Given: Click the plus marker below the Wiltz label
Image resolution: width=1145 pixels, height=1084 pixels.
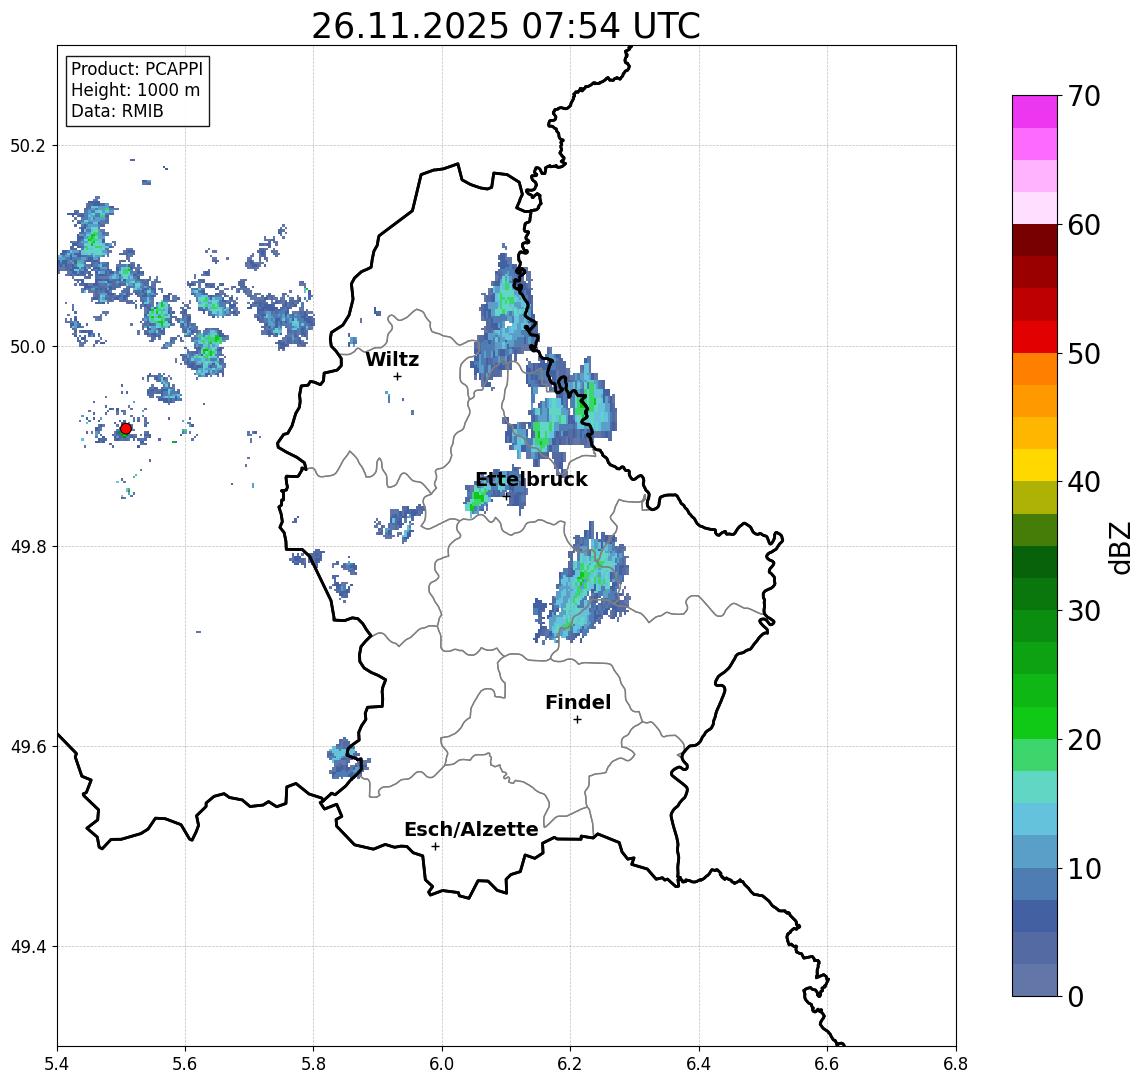Looking at the screenshot, I should (x=397, y=376).
